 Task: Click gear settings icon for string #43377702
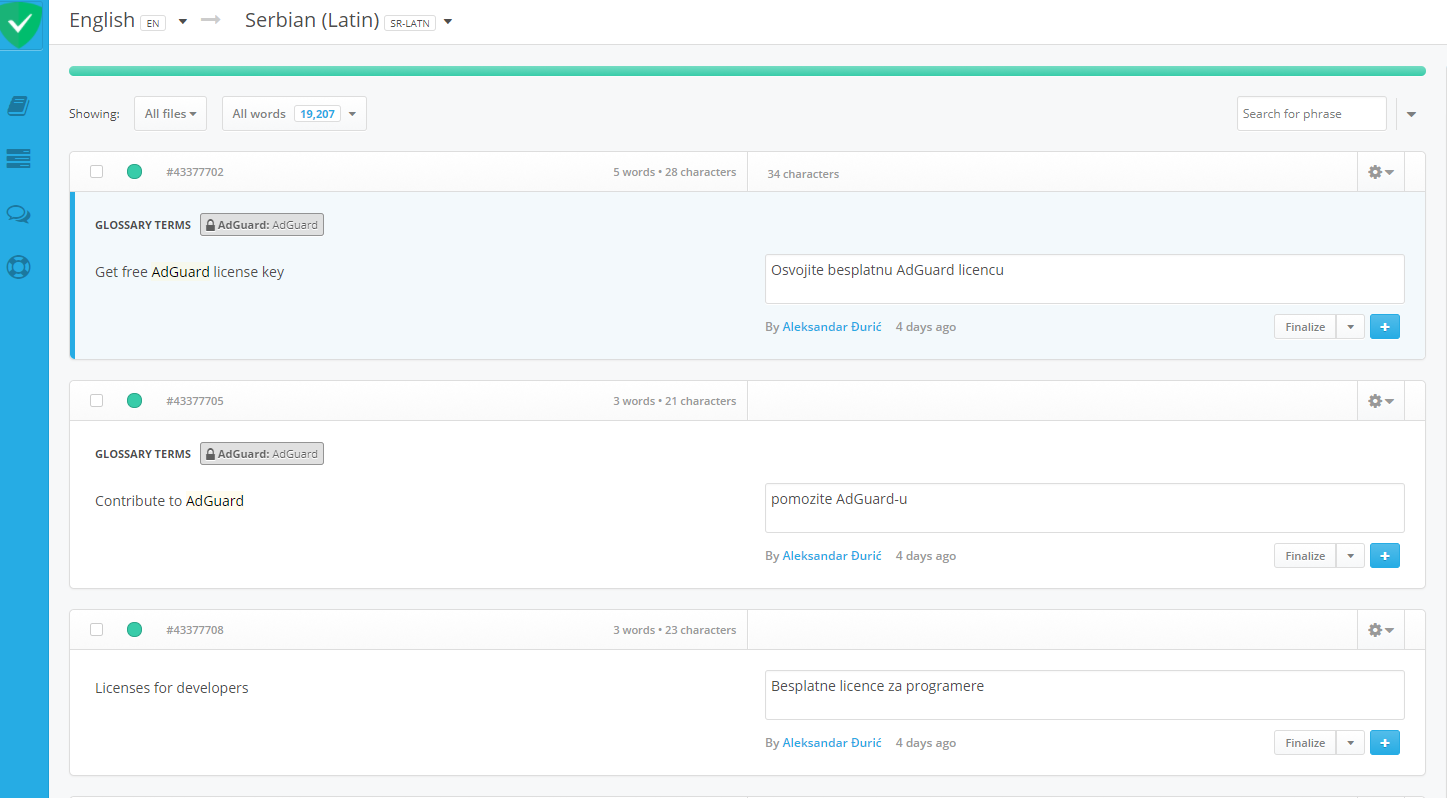[x=1381, y=172]
